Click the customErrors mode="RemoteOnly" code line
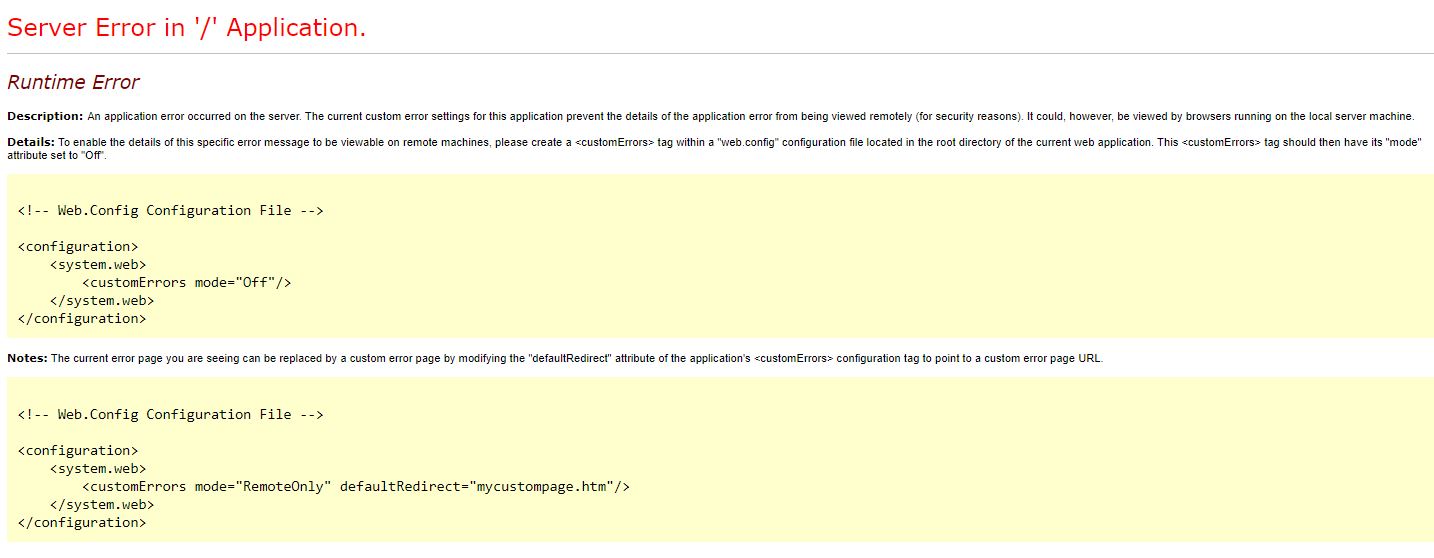 tap(356, 486)
